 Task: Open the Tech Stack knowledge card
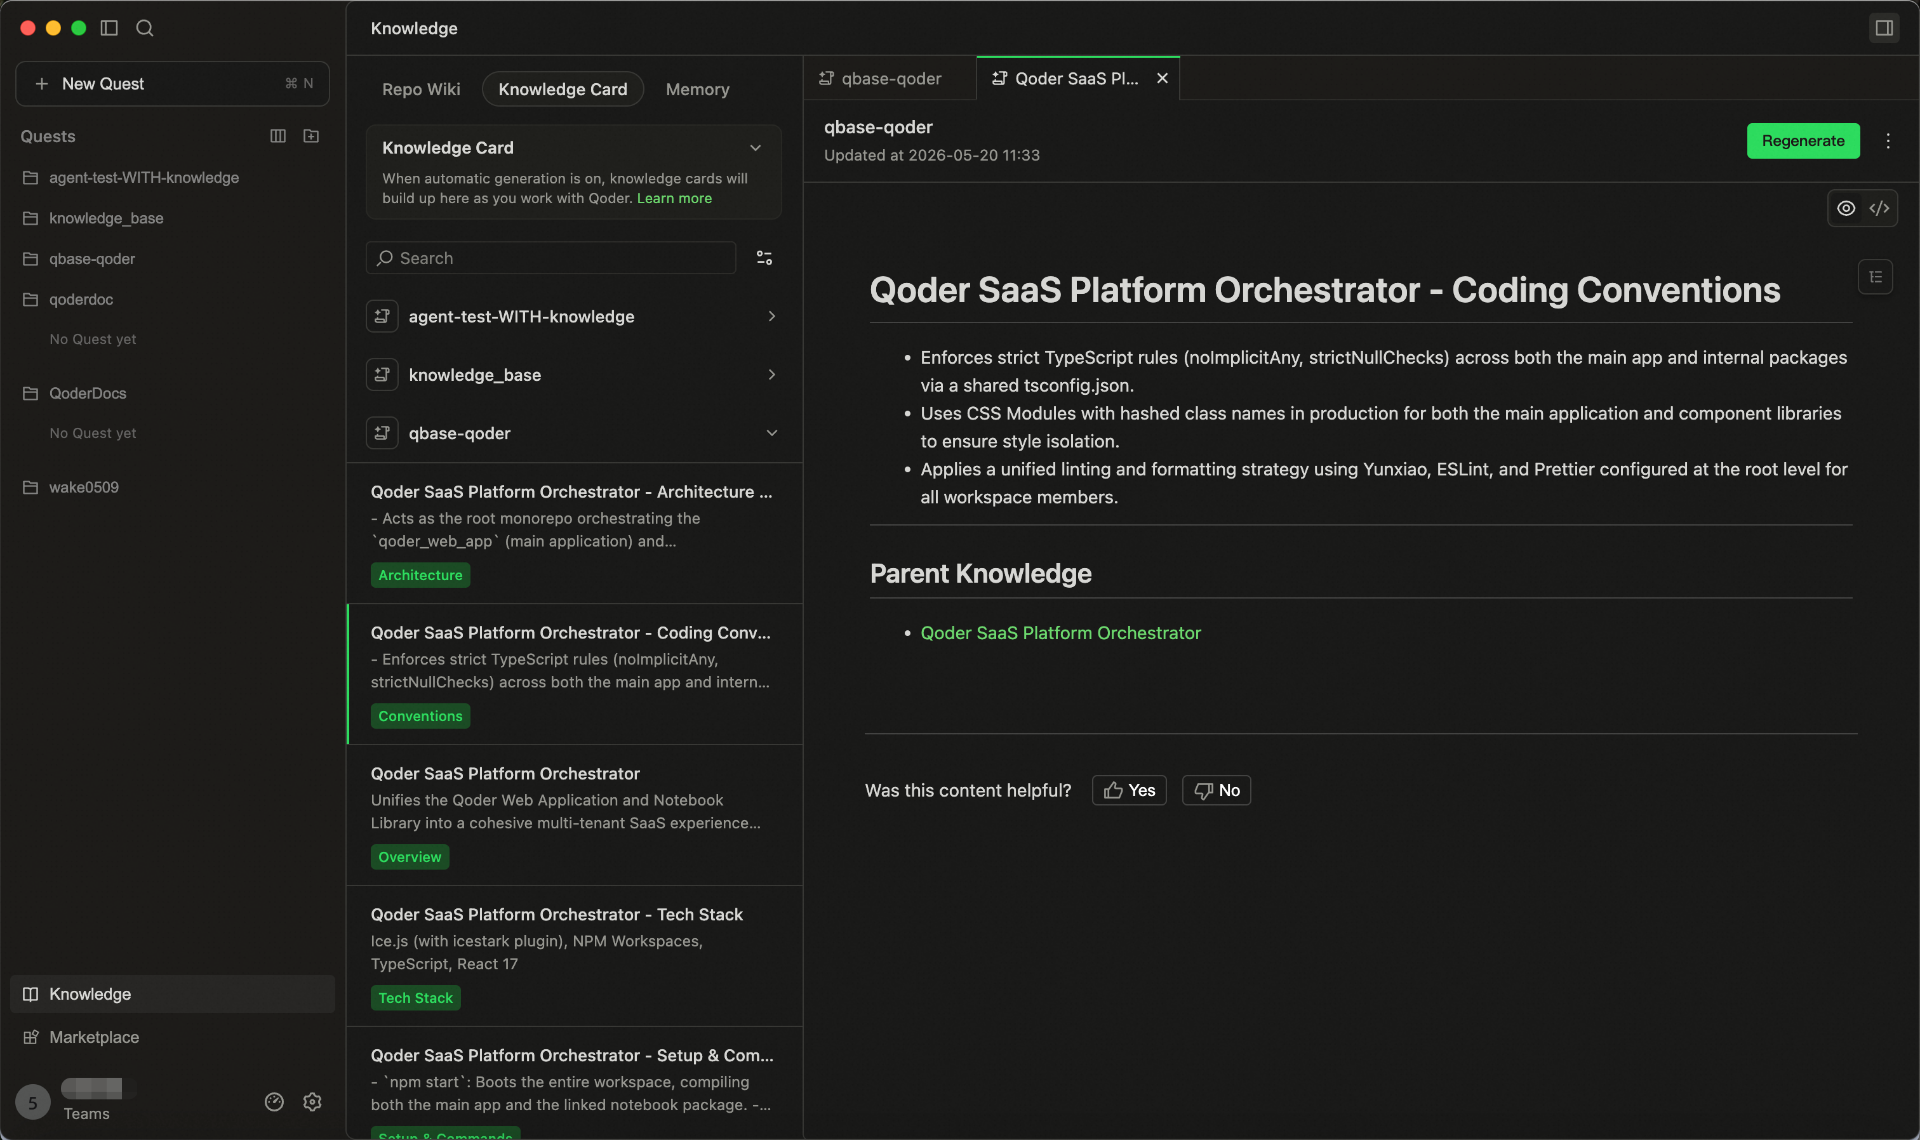[x=575, y=956]
